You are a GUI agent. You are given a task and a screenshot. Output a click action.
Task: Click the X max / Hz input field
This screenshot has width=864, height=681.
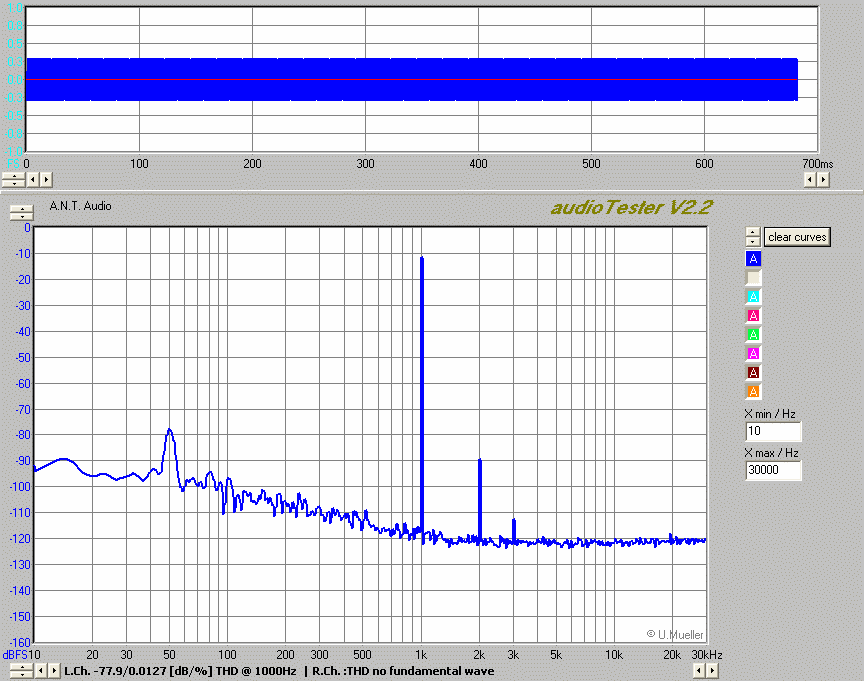(x=772, y=470)
